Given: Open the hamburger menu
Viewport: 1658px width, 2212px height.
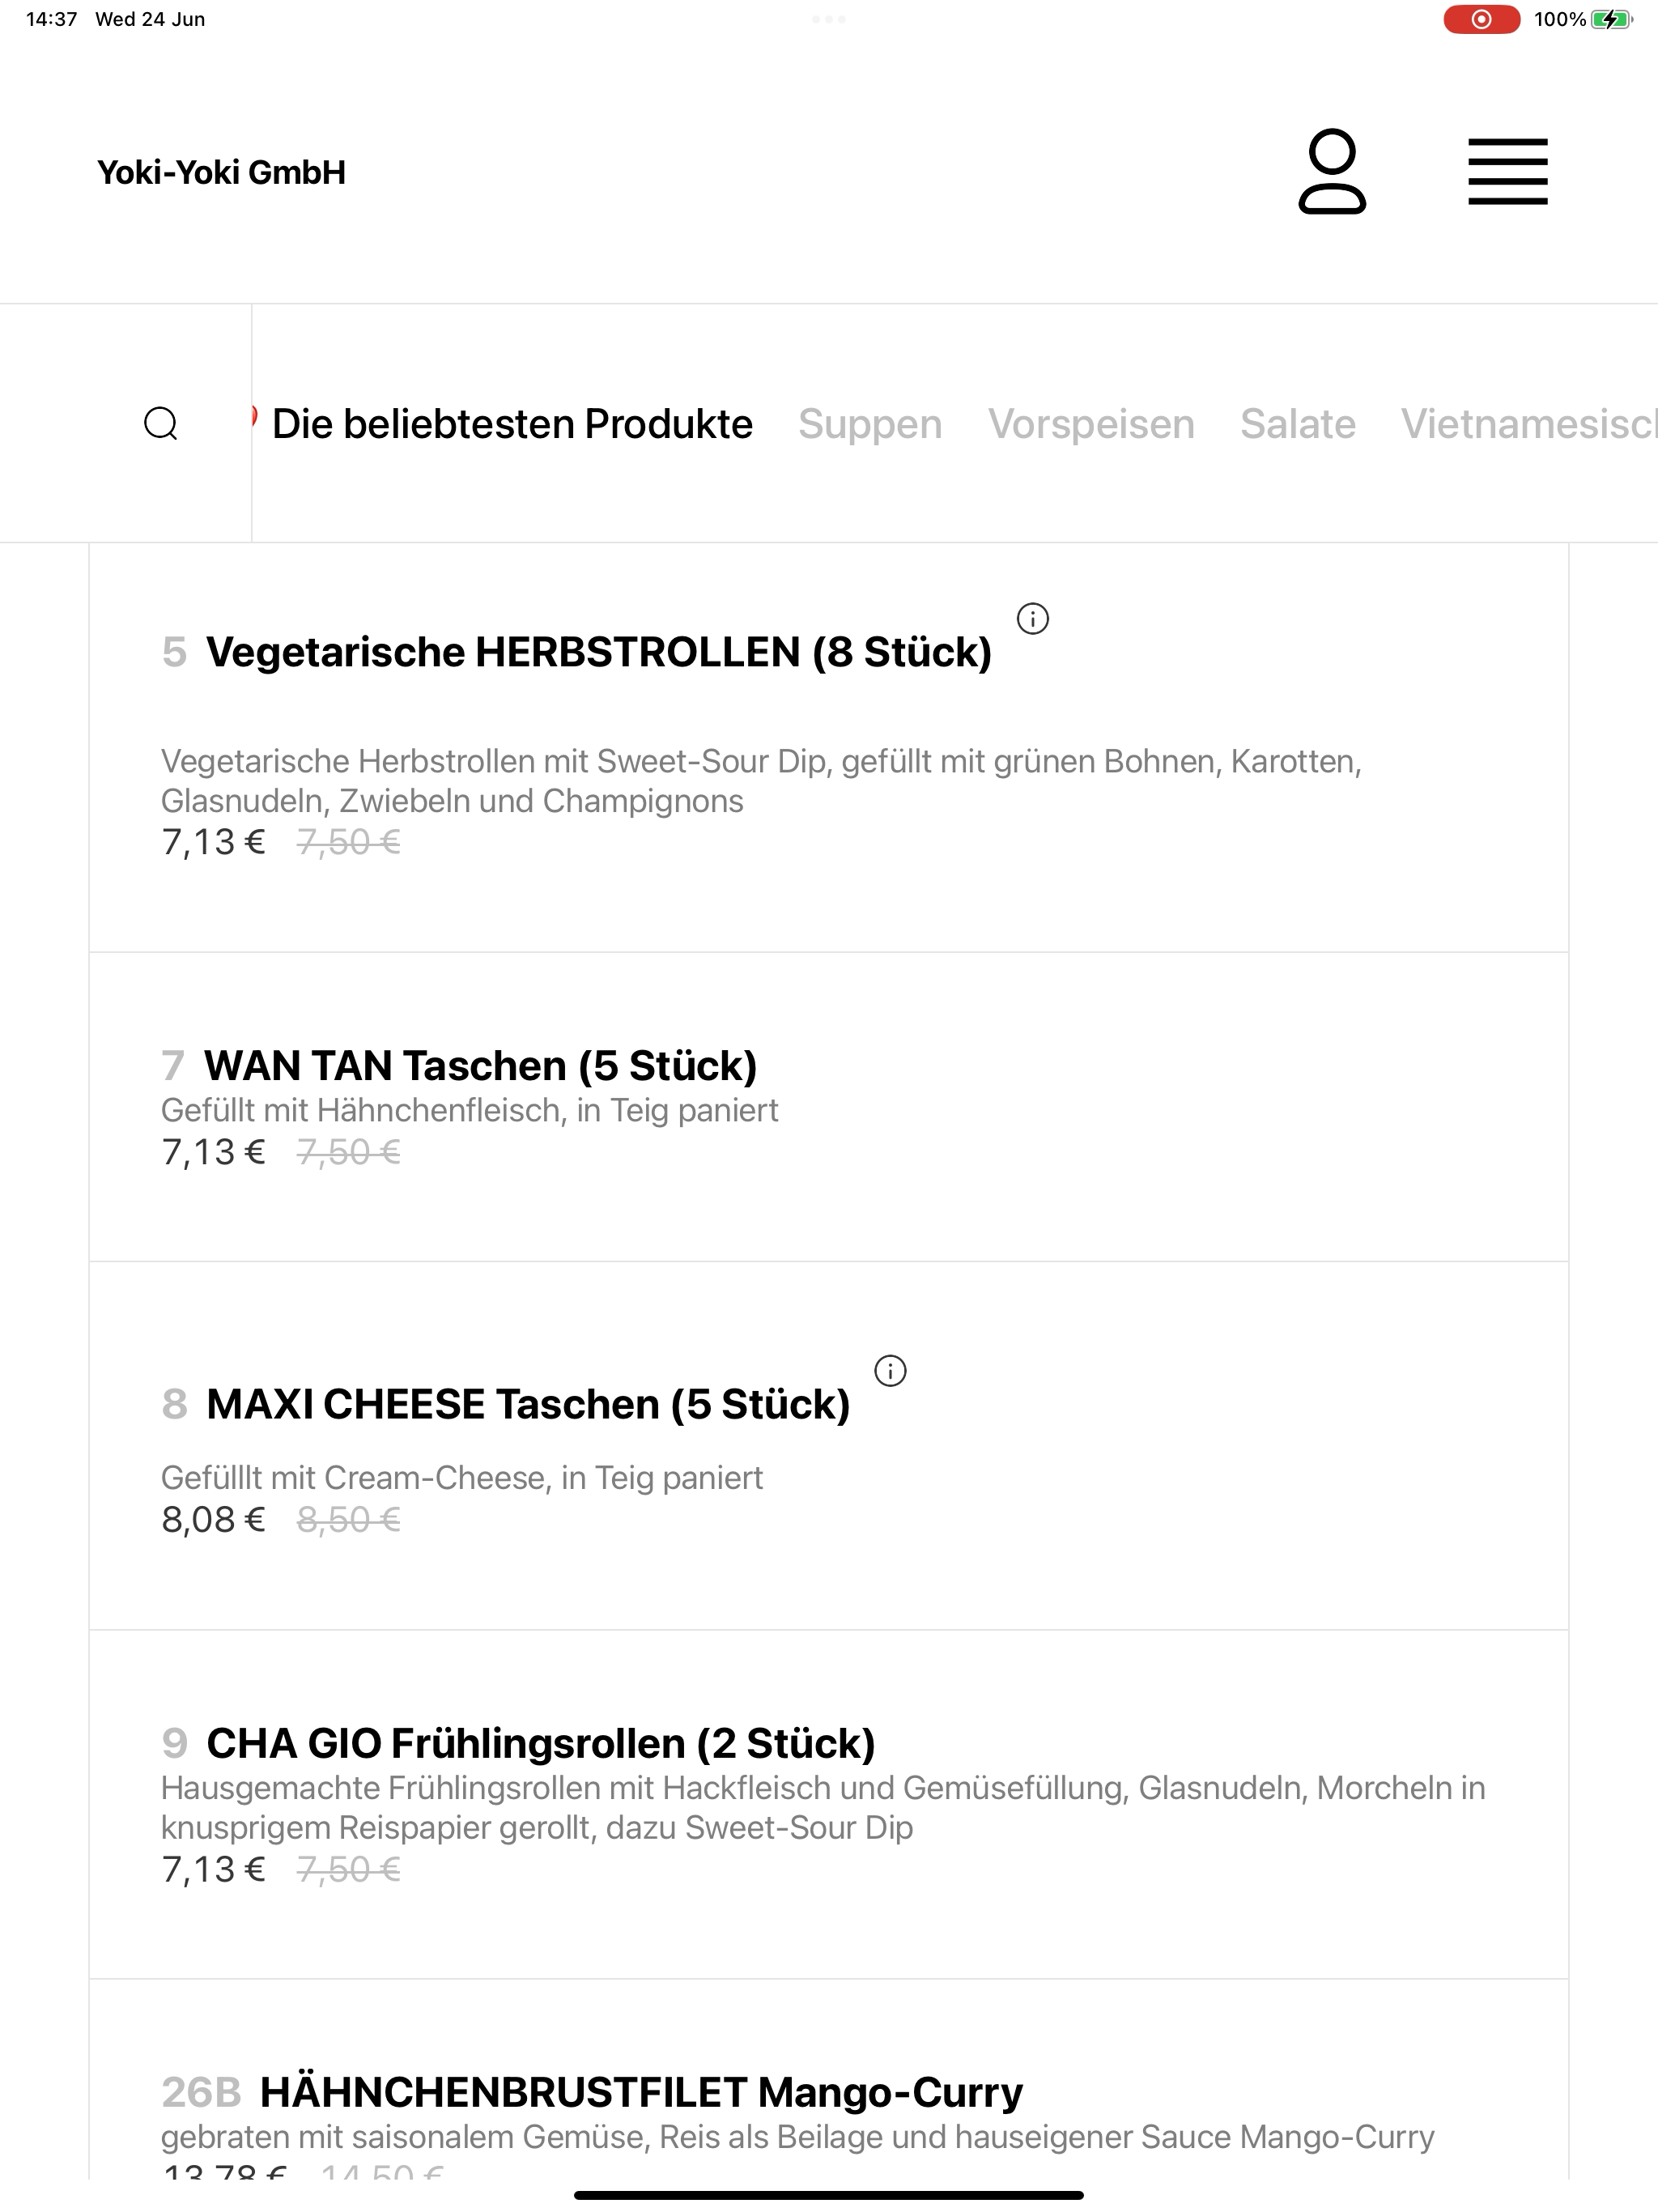Looking at the screenshot, I should click(1508, 172).
